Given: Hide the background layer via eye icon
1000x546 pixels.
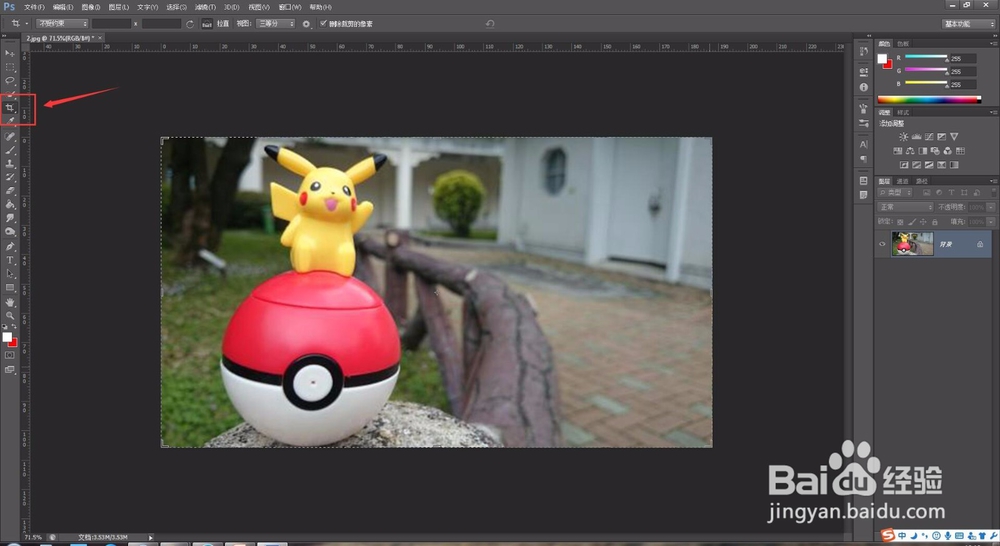Looking at the screenshot, I should click(x=883, y=244).
